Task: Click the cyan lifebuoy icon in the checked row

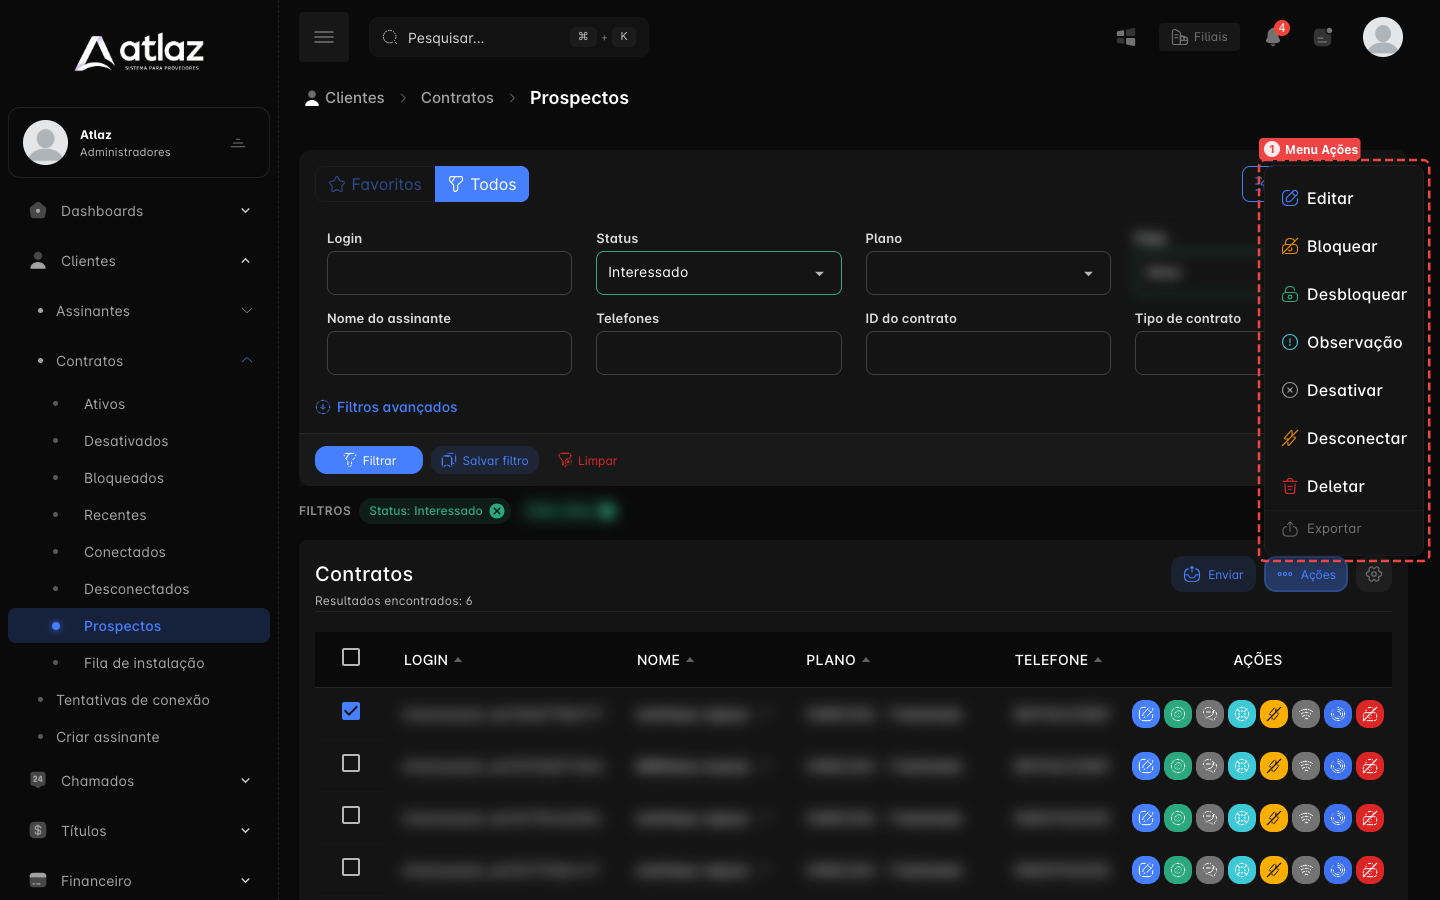Action: coord(1242,714)
